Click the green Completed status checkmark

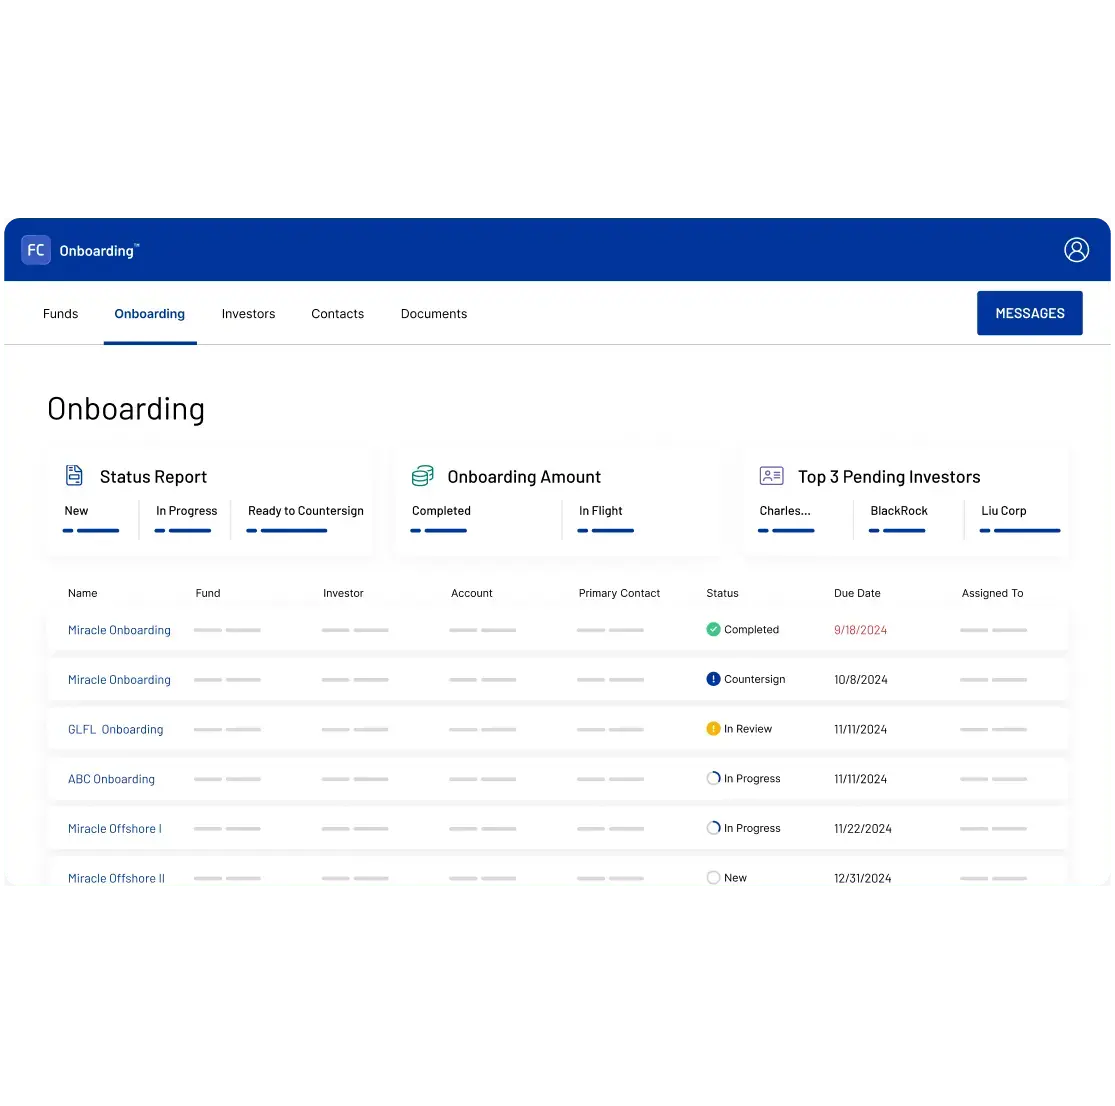pos(713,629)
